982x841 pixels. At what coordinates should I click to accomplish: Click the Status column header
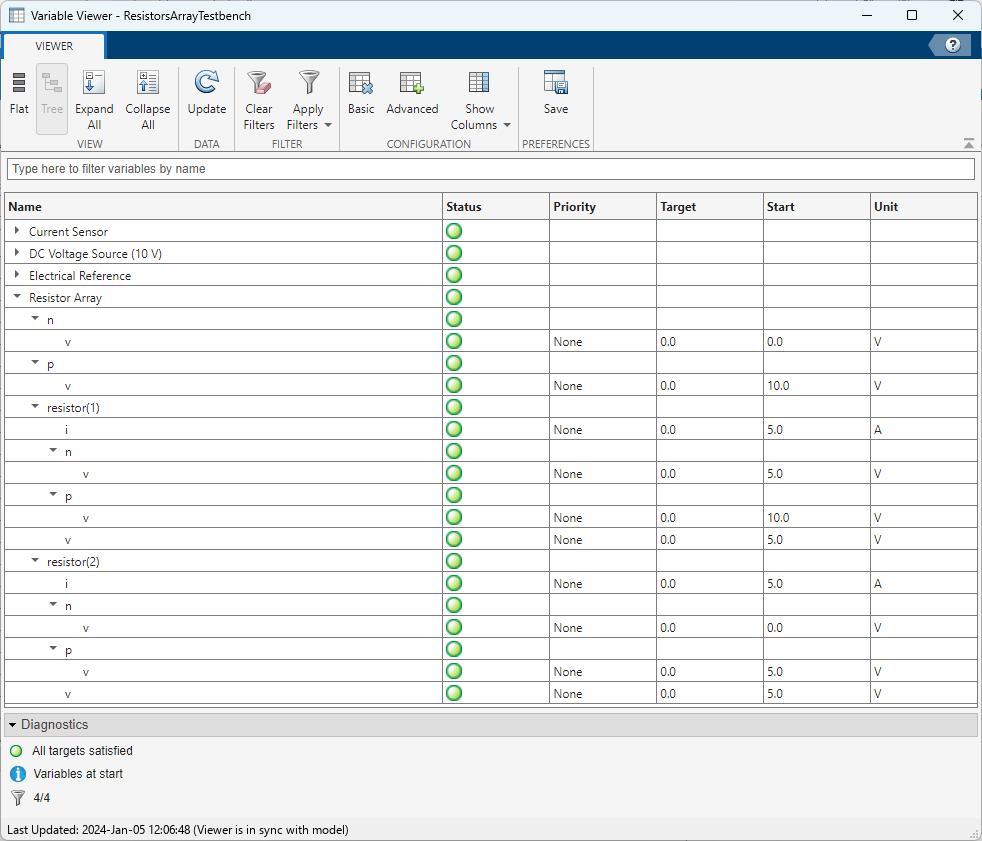495,207
